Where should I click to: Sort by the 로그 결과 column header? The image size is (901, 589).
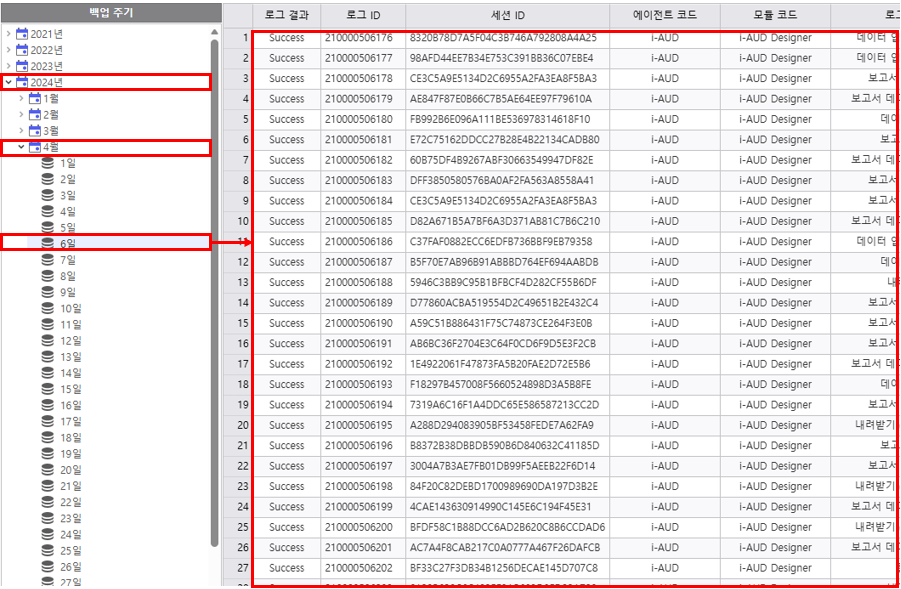click(286, 16)
